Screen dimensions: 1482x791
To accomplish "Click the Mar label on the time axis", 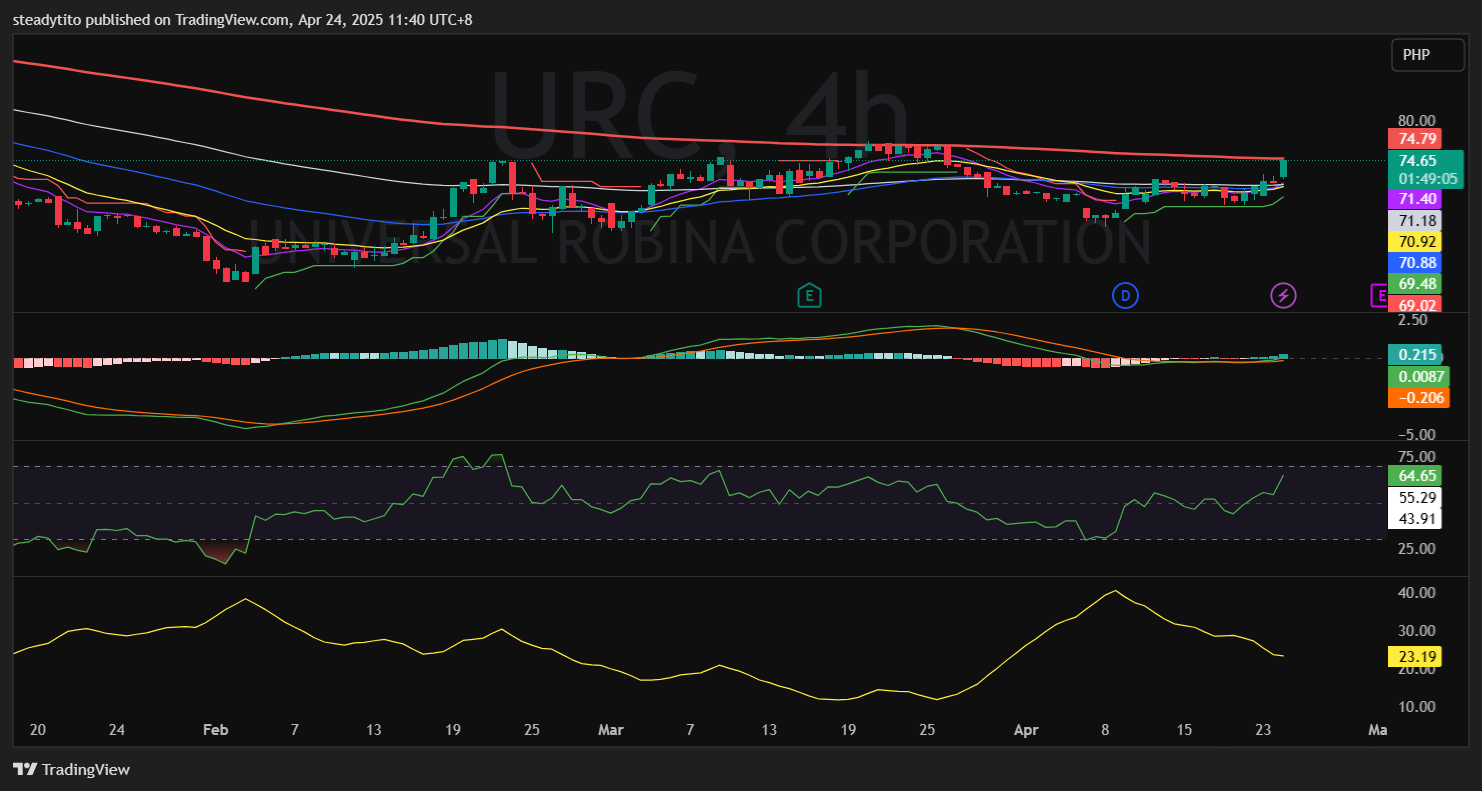I will (x=610, y=730).
